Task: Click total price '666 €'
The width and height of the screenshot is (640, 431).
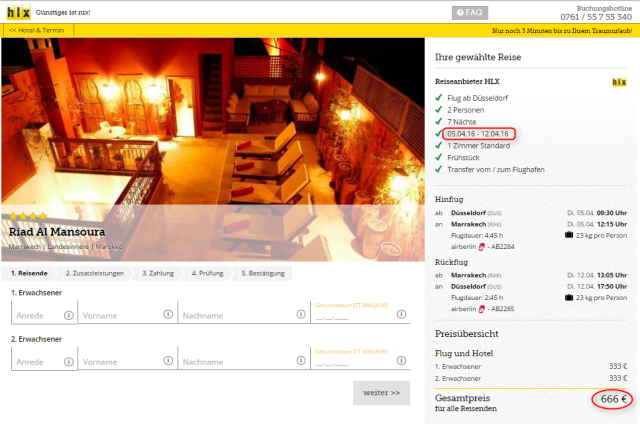Action: point(613,399)
